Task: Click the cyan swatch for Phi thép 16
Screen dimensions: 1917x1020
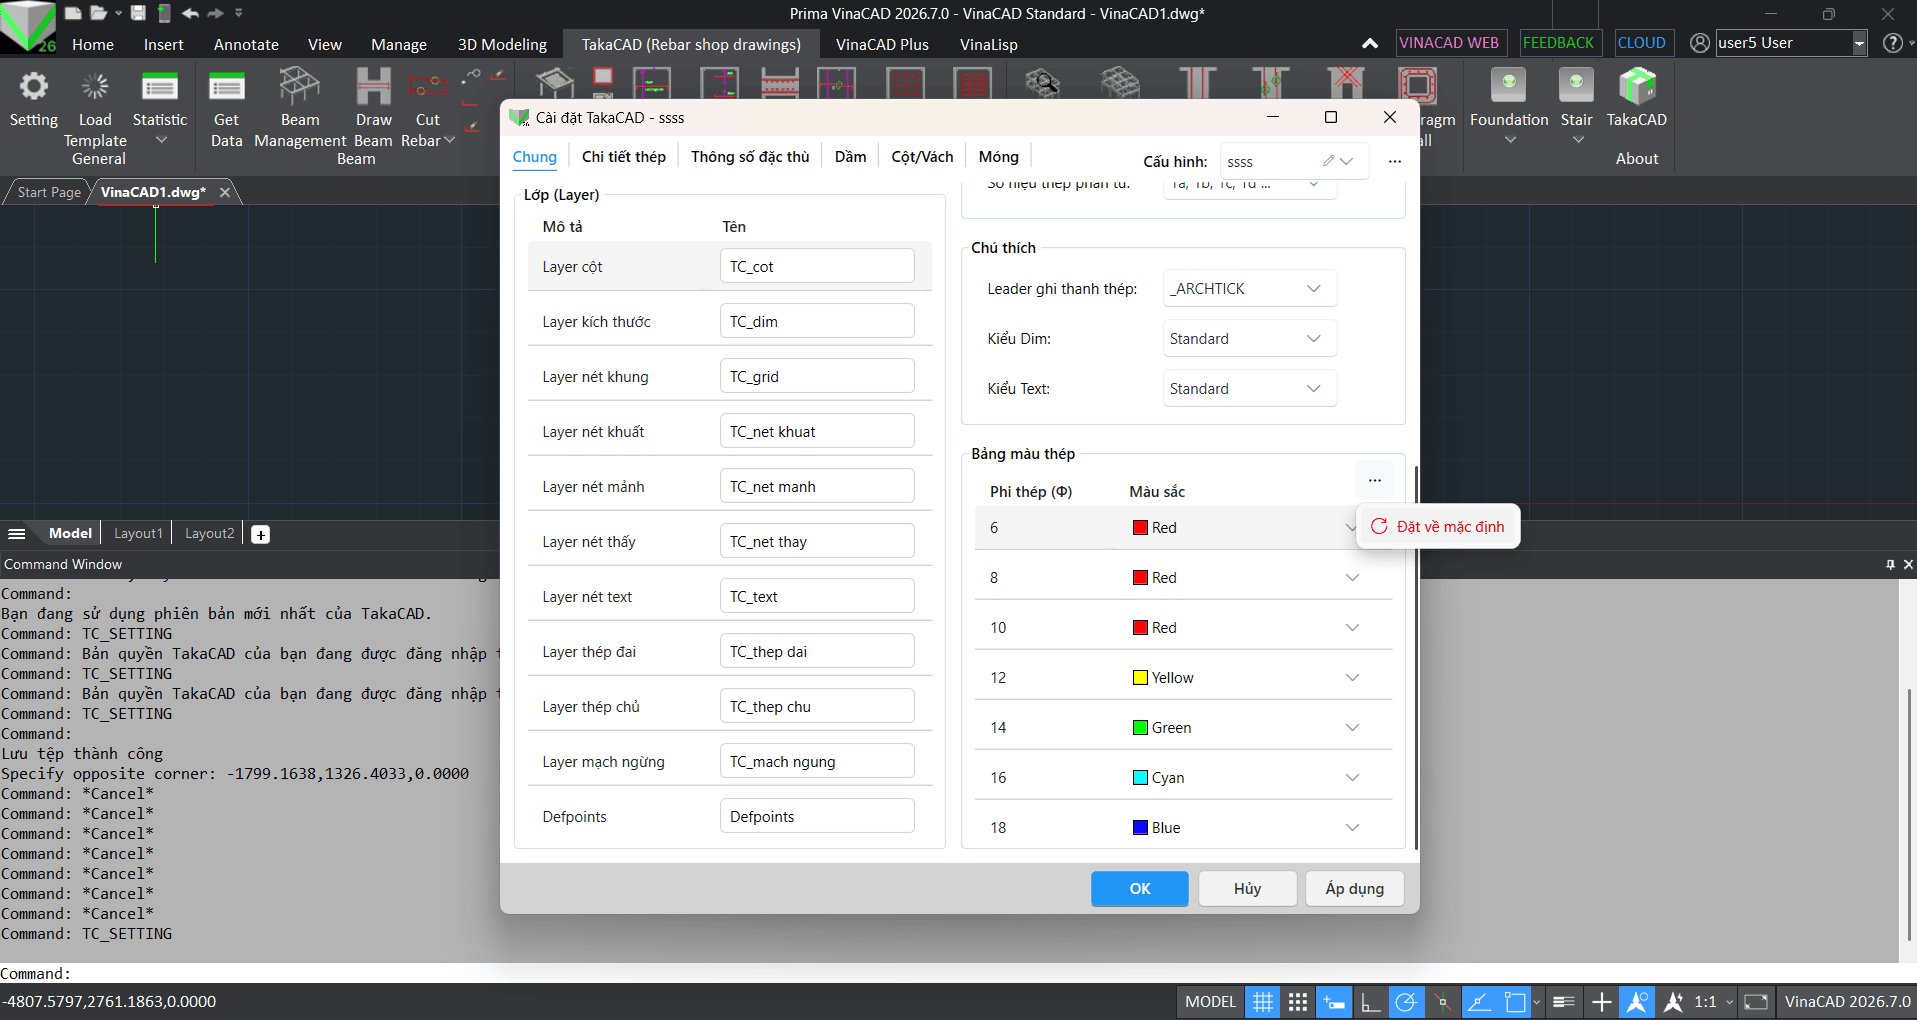Action: click(1140, 778)
